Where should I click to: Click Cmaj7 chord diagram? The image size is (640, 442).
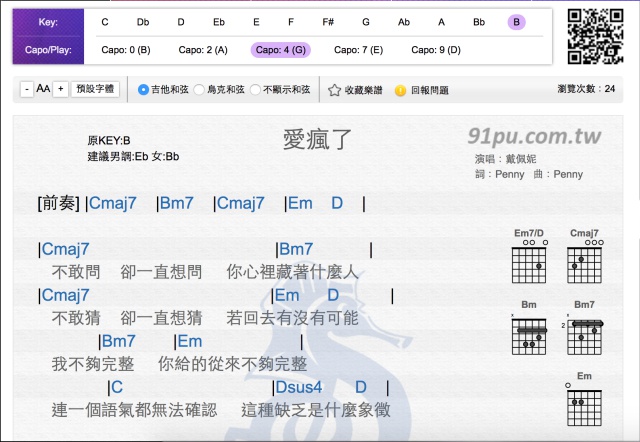tap(584, 256)
